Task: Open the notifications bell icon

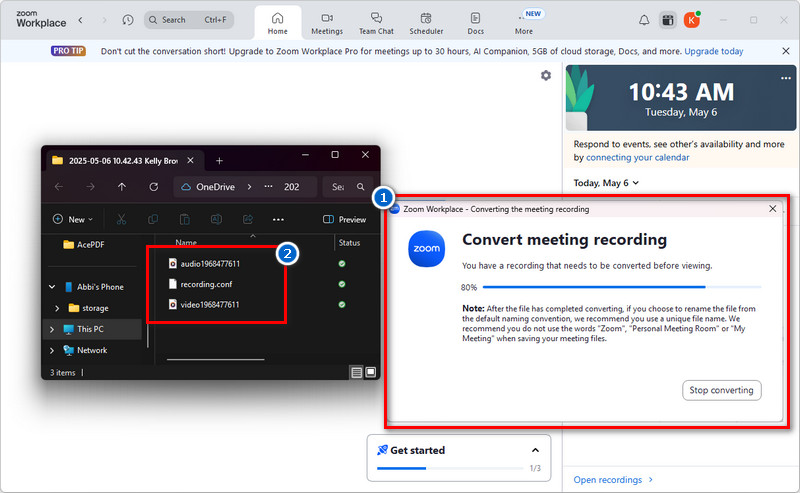Action: click(x=644, y=20)
